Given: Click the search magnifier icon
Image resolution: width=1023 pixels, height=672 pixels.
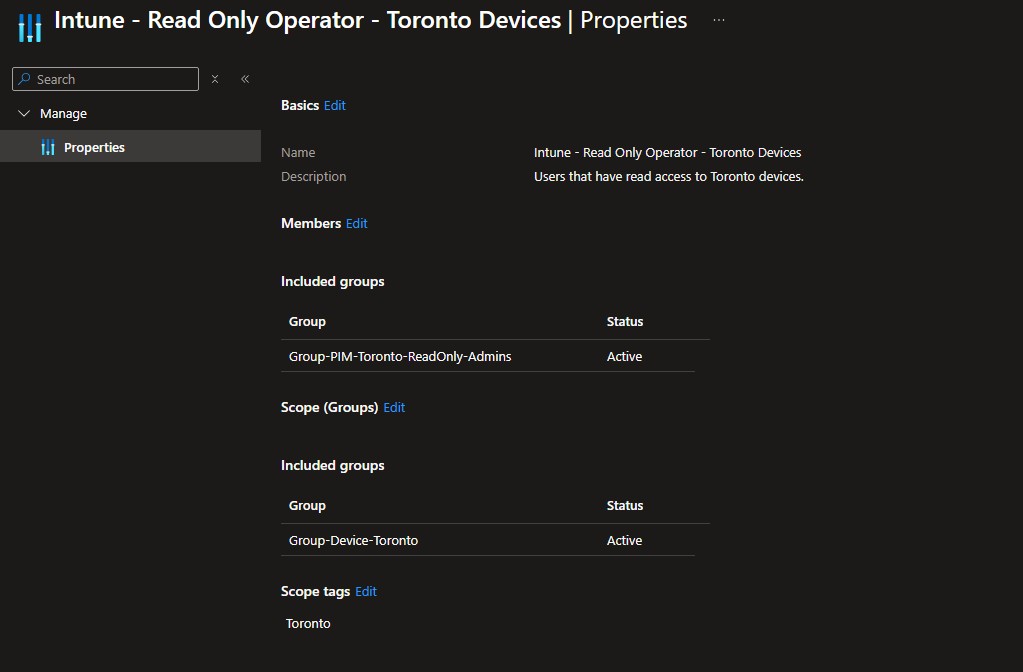Looking at the screenshot, I should 25,79.
